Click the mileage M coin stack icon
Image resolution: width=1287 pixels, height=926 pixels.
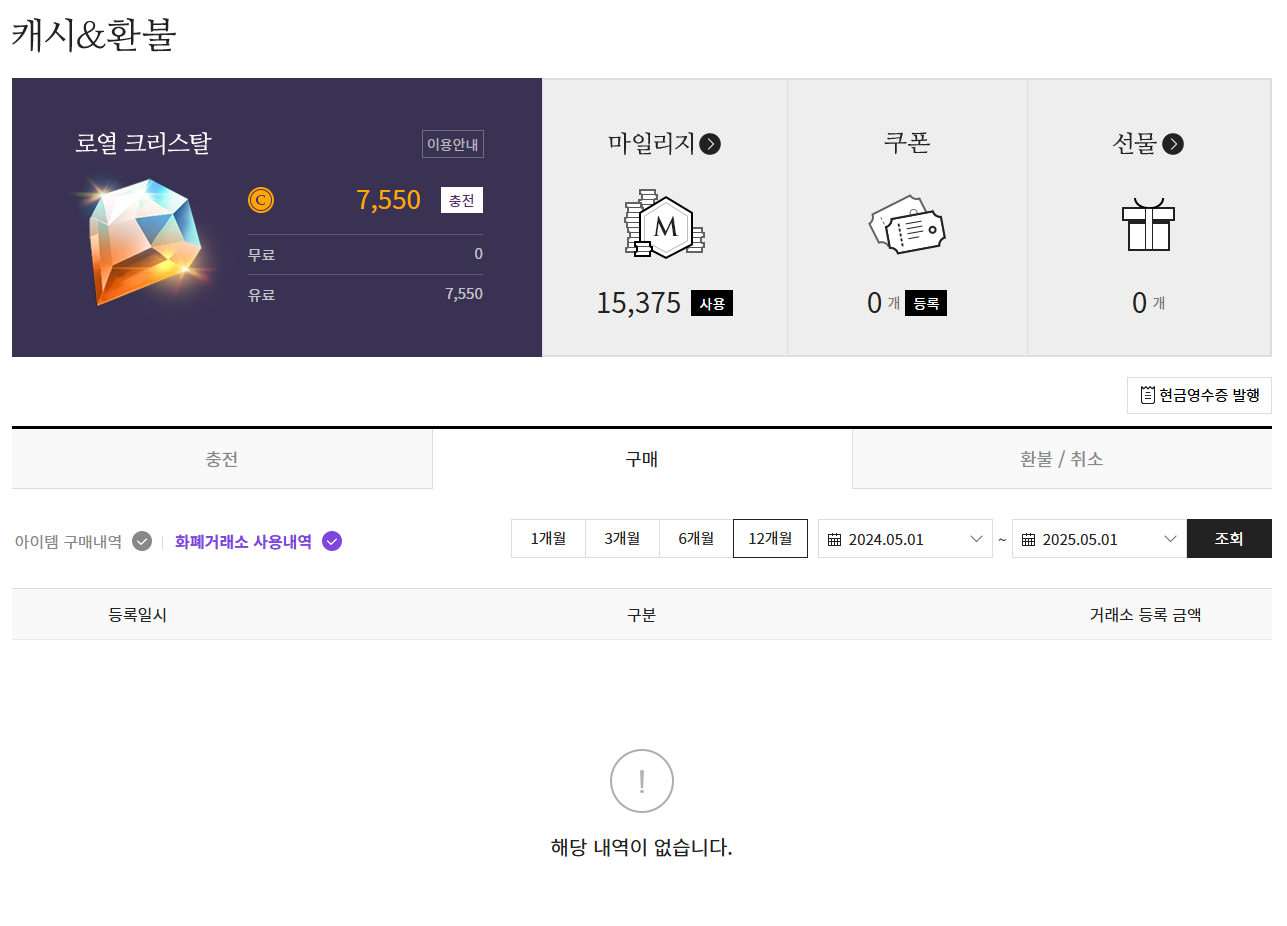[664, 224]
